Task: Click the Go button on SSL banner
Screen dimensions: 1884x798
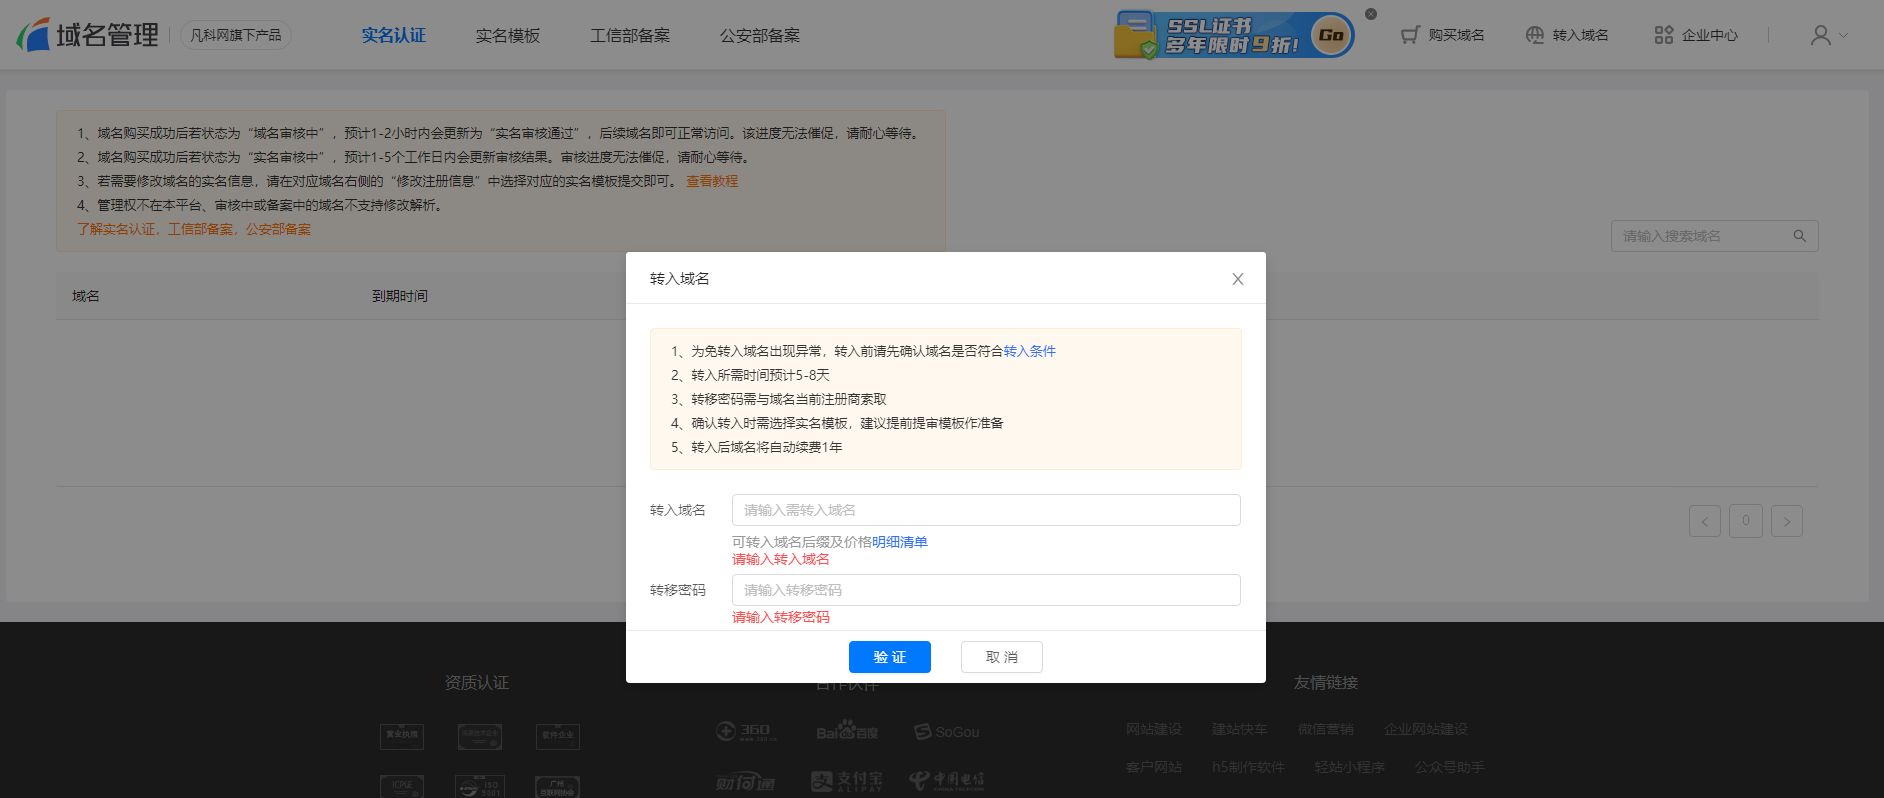Action: (x=1331, y=35)
